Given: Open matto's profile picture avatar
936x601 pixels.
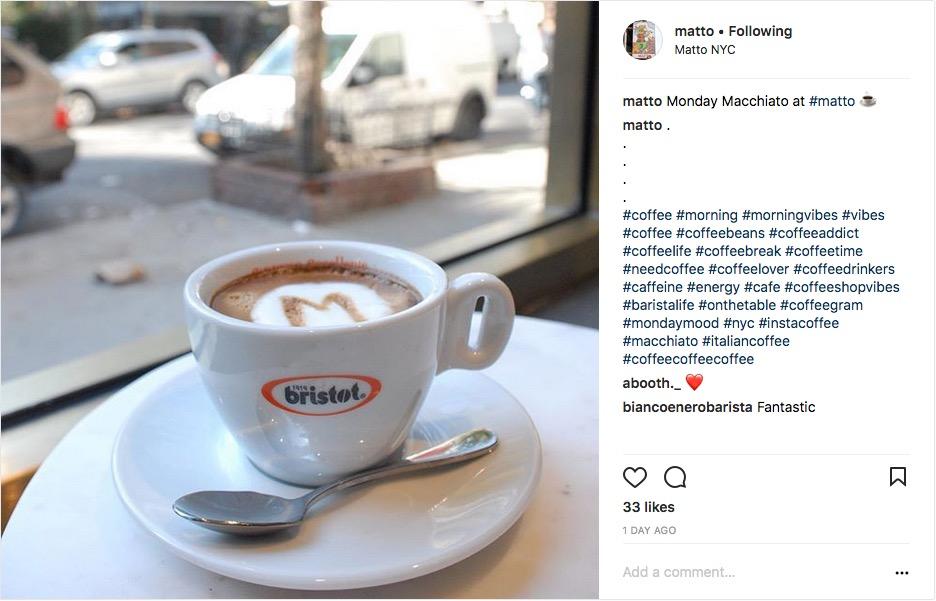Looking at the screenshot, I should tap(643, 40).
